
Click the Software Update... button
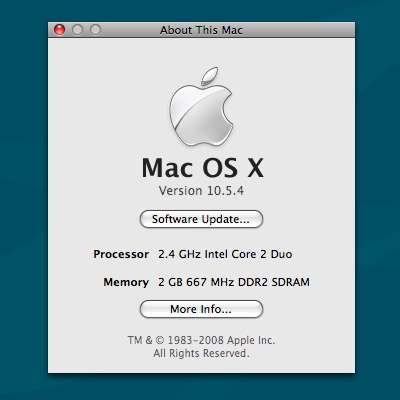(x=201, y=219)
